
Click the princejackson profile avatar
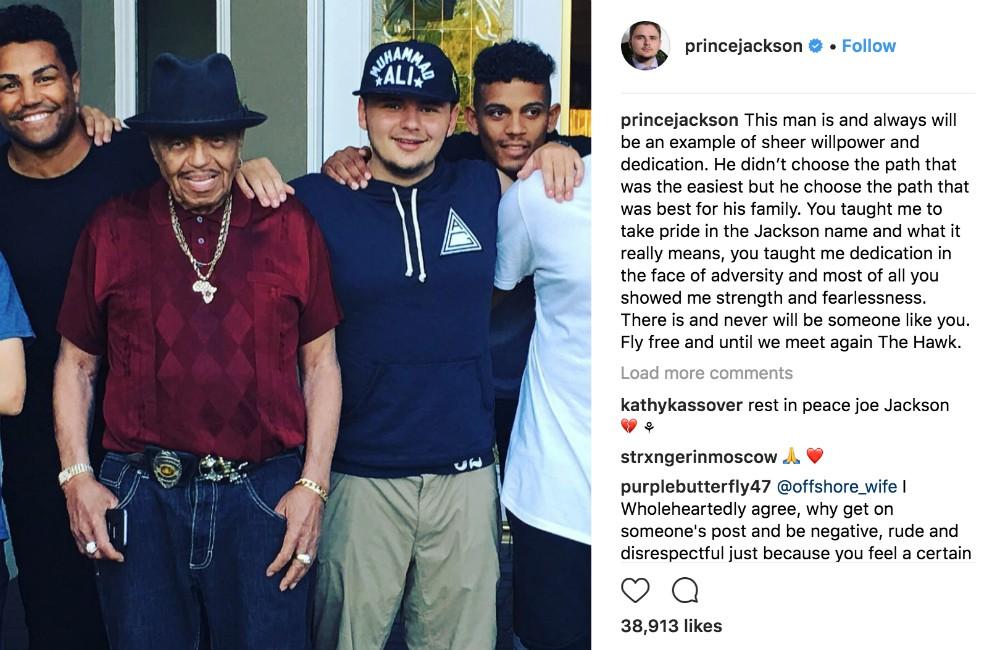pos(645,46)
